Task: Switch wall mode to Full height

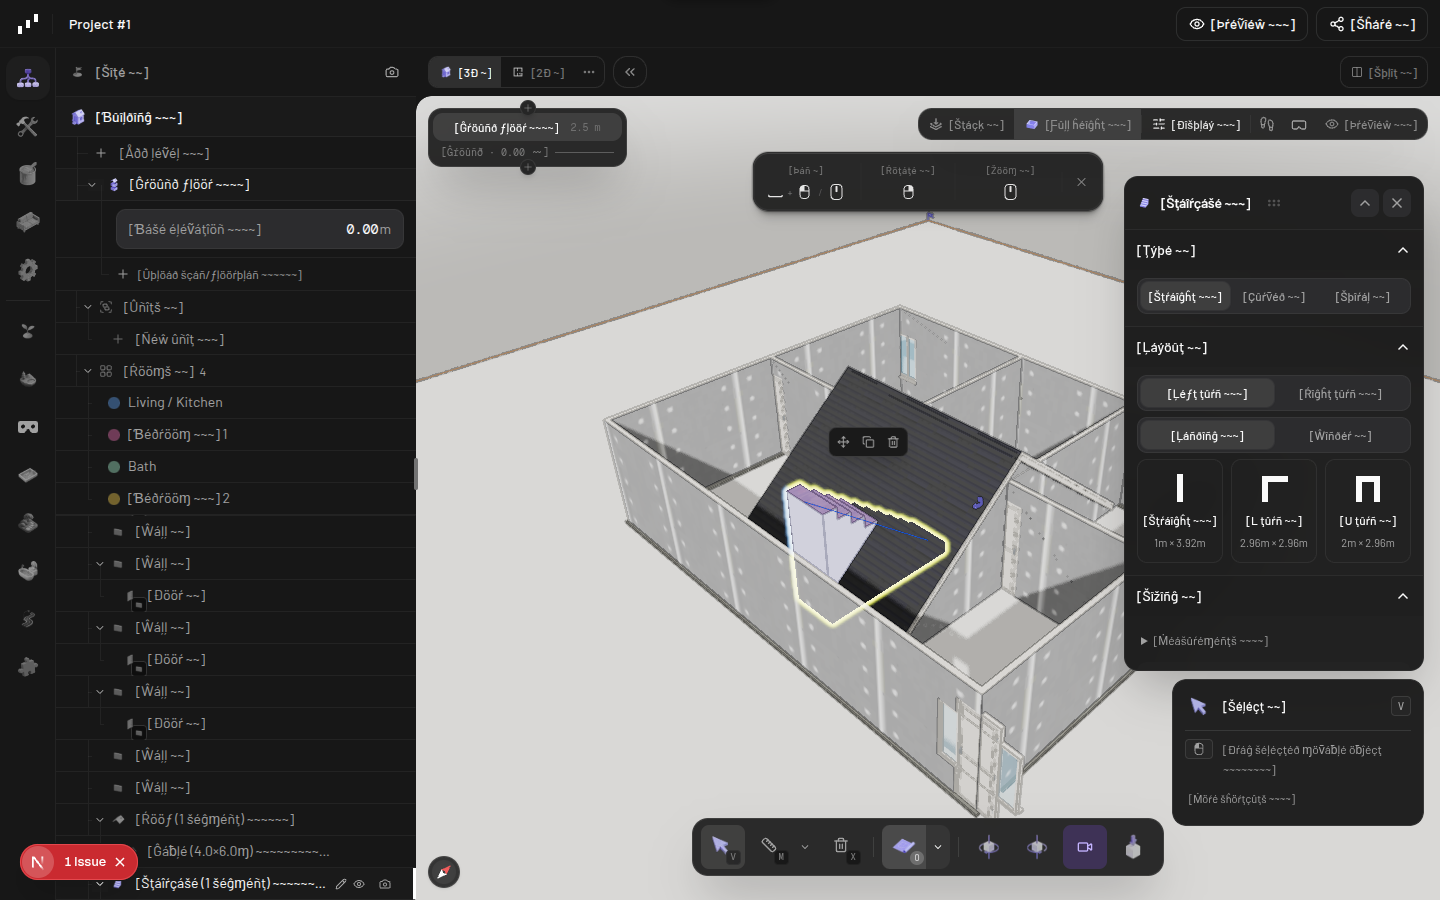Action: click(1079, 125)
